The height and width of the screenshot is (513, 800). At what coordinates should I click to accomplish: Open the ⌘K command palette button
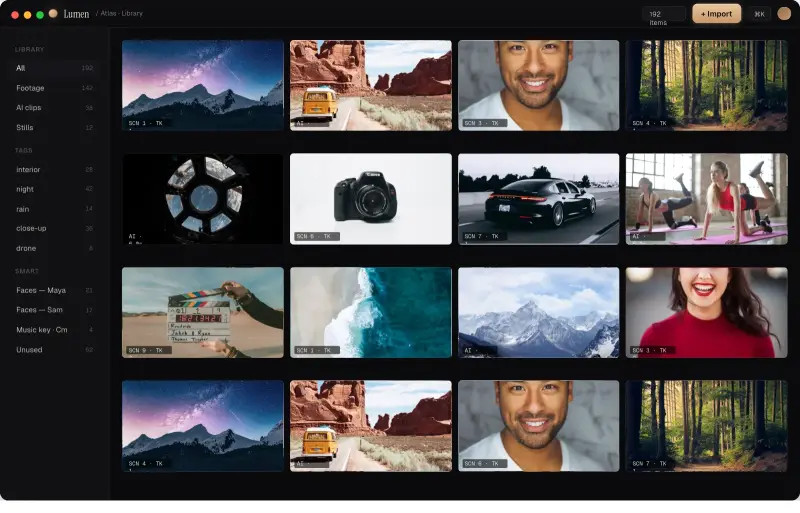pyautogui.click(x=759, y=14)
